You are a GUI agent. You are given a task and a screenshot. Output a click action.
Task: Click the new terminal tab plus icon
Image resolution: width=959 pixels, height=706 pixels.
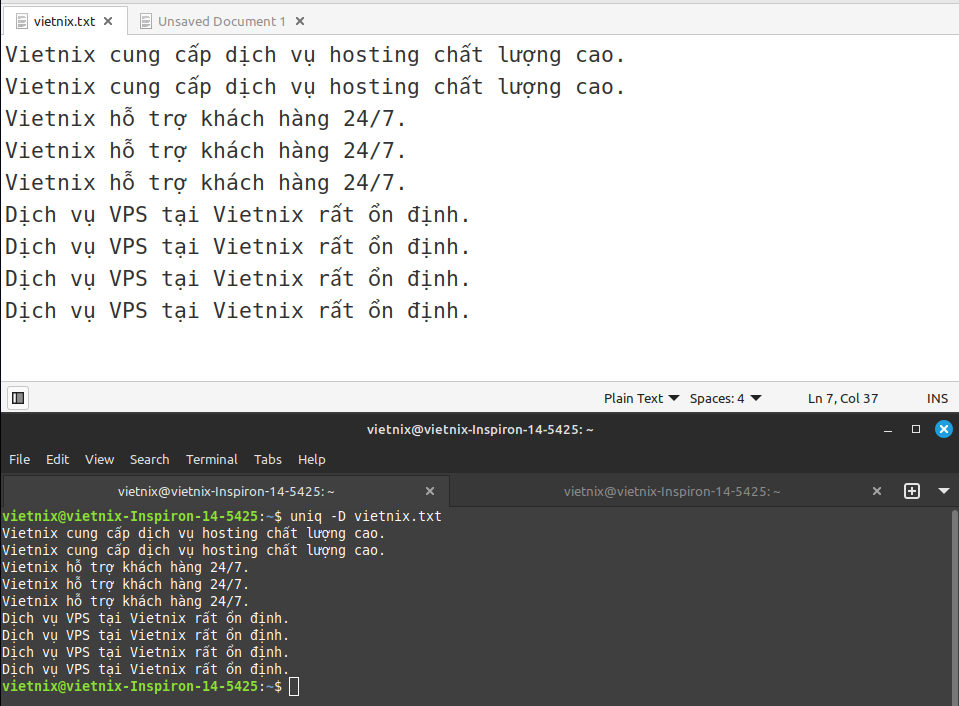(x=911, y=491)
